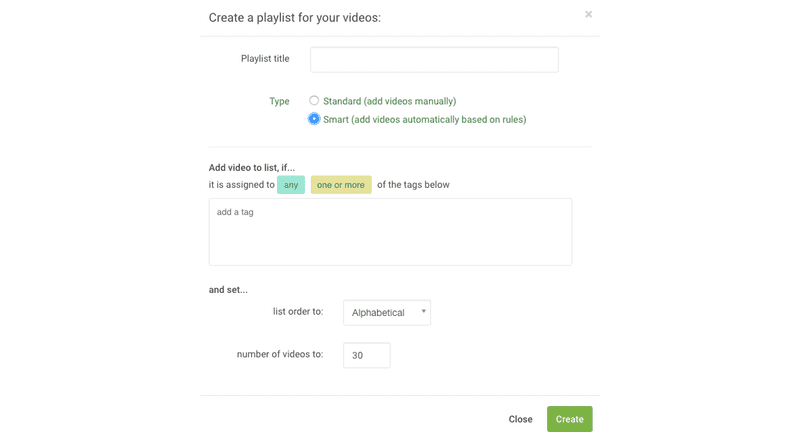Focus the number of videos field showing 30

tap(366, 355)
